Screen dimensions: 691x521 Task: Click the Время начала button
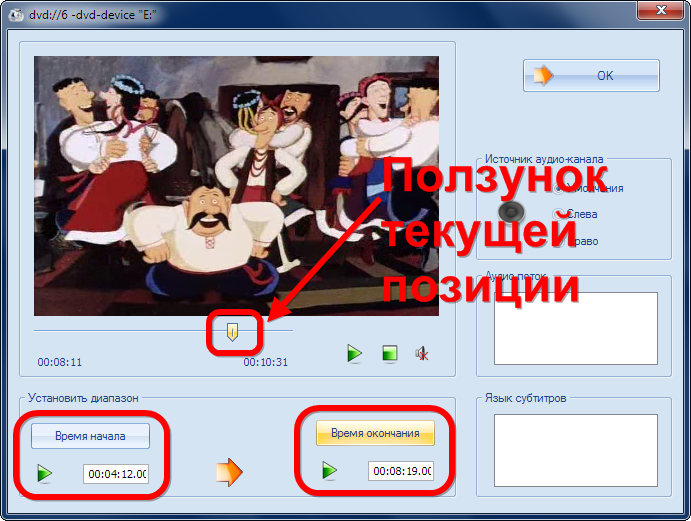(x=90, y=436)
